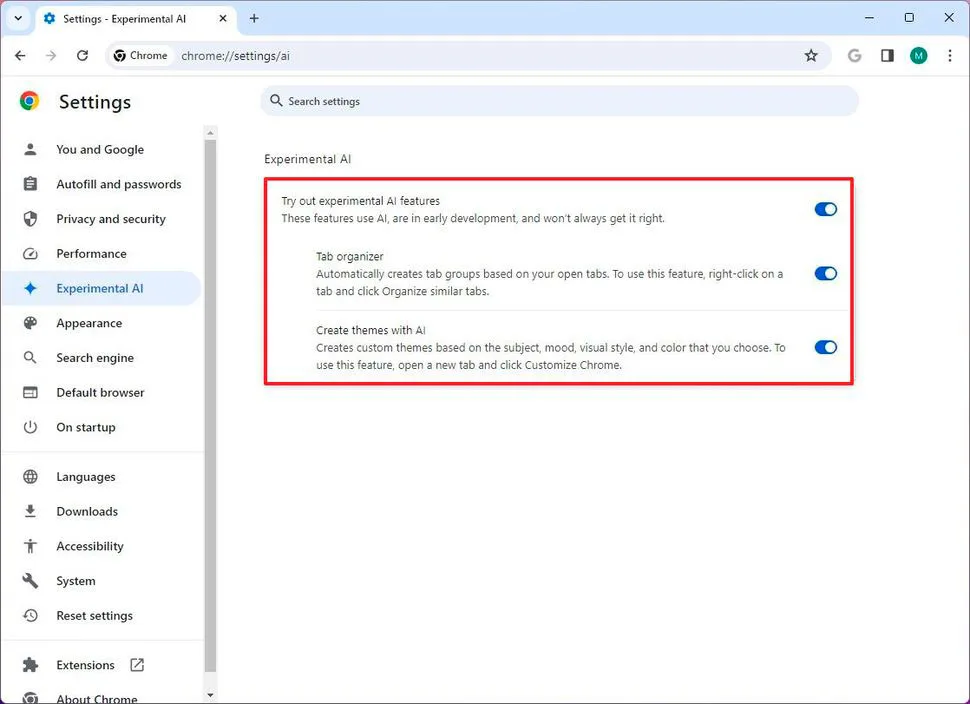The height and width of the screenshot is (704, 970).
Task: Click the address bar URL chrome://settings/ai
Action: pyautogui.click(x=235, y=56)
